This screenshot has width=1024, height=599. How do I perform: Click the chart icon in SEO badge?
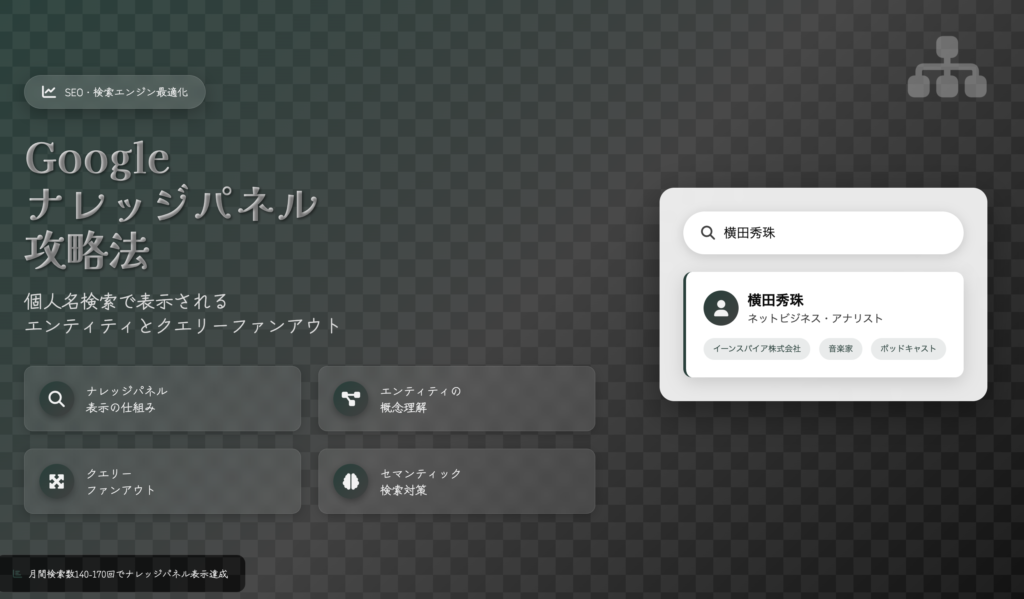coord(48,92)
